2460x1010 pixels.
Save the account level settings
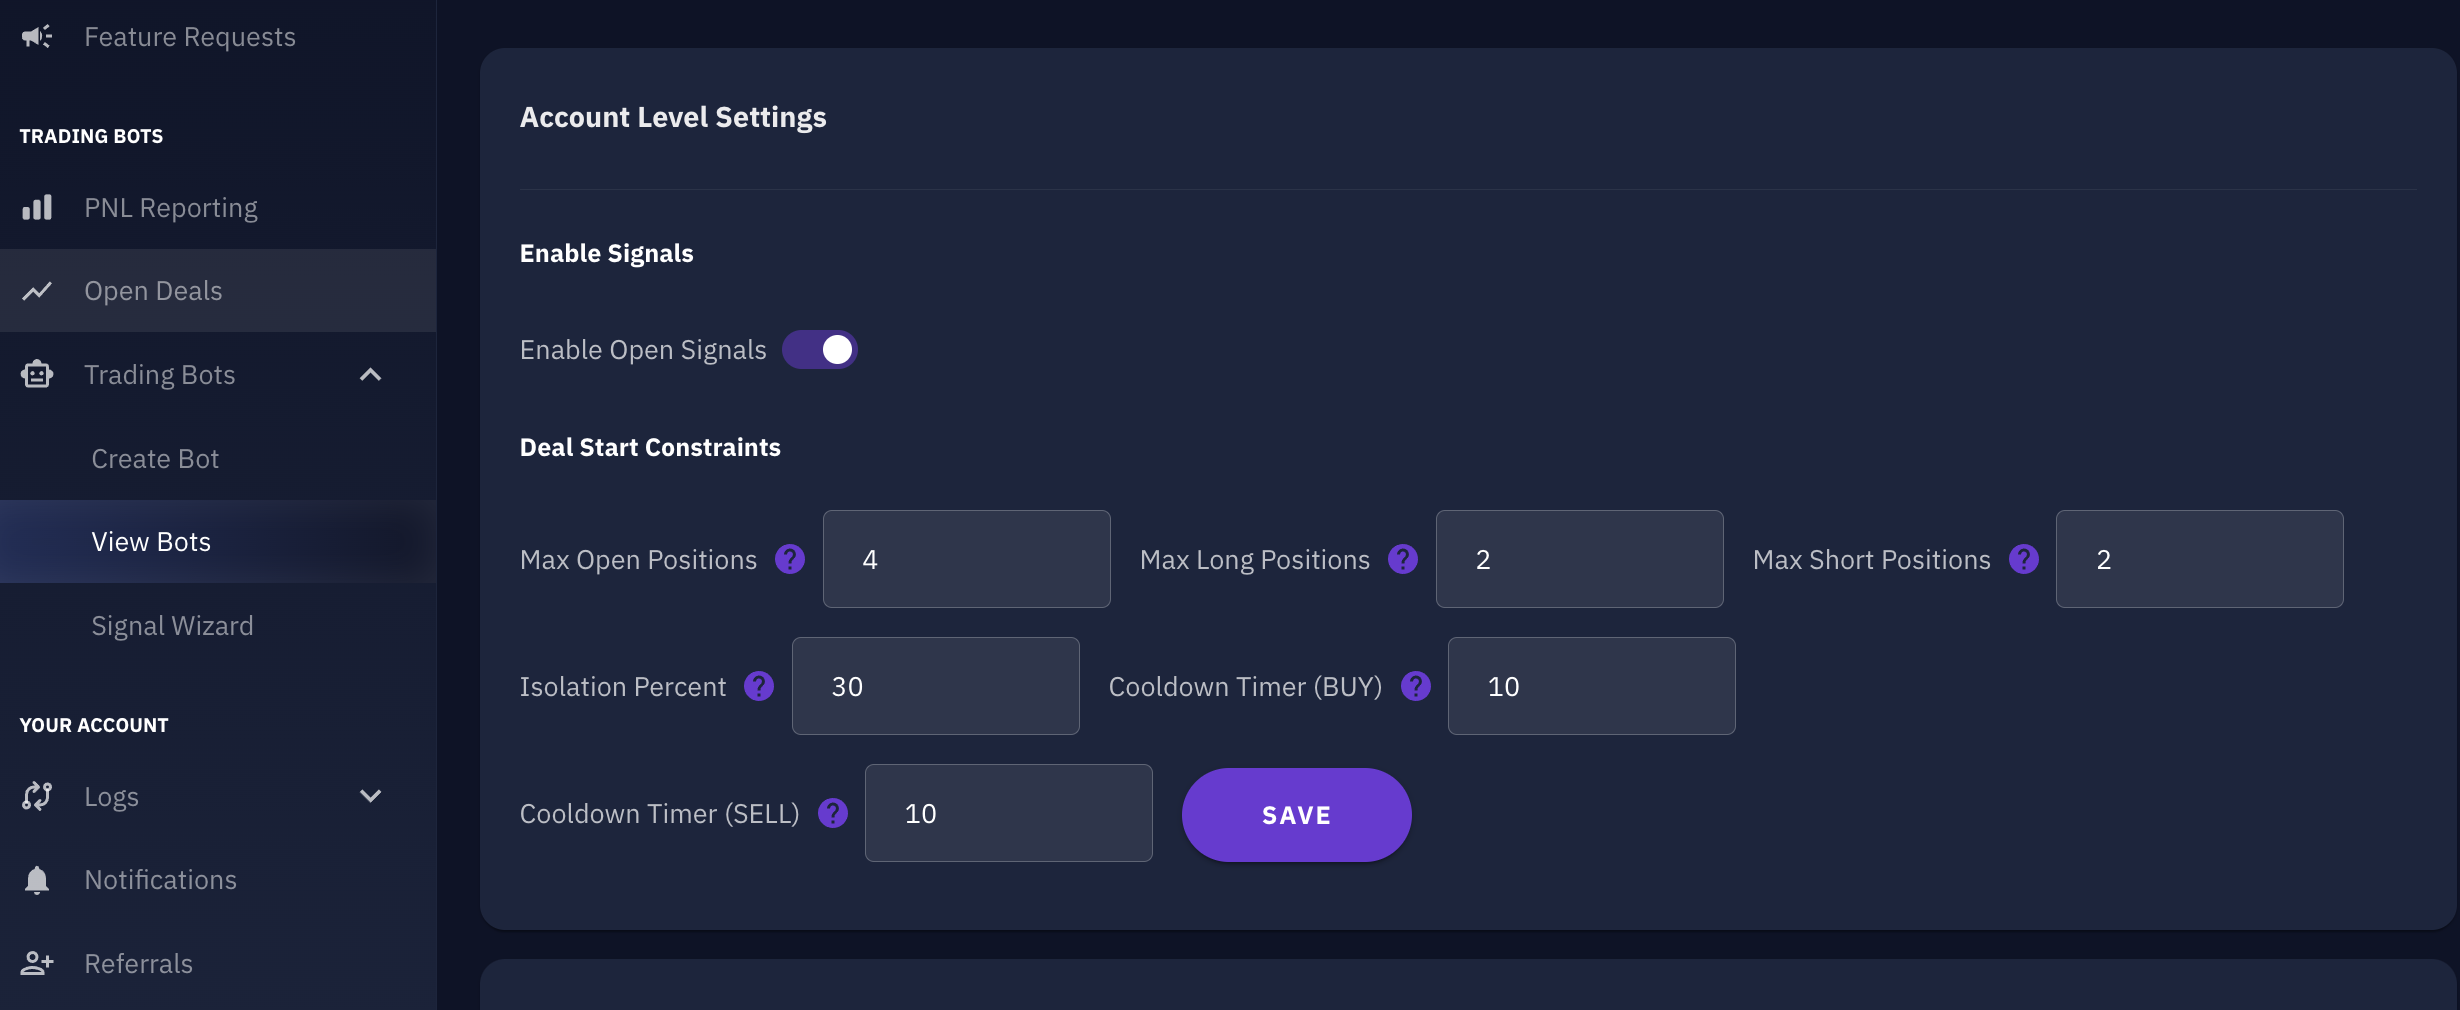click(x=1296, y=815)
